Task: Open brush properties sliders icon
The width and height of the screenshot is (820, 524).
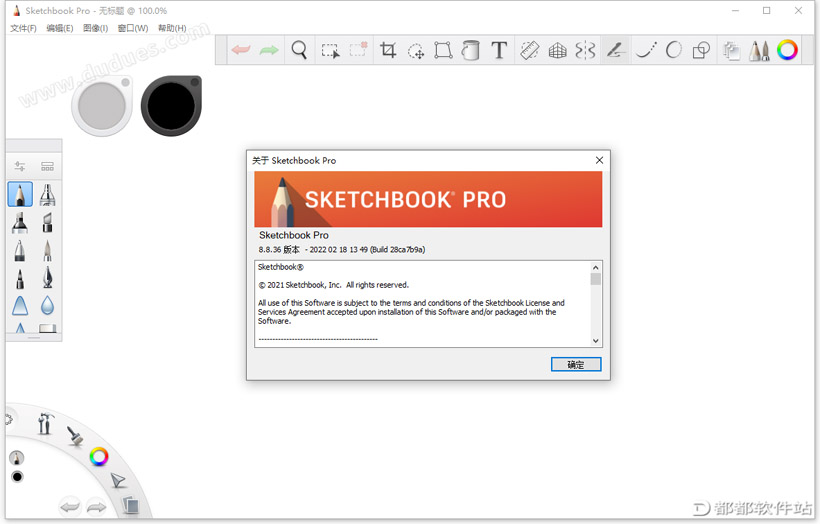Action: pyautogui.click(x=20, y=166)
